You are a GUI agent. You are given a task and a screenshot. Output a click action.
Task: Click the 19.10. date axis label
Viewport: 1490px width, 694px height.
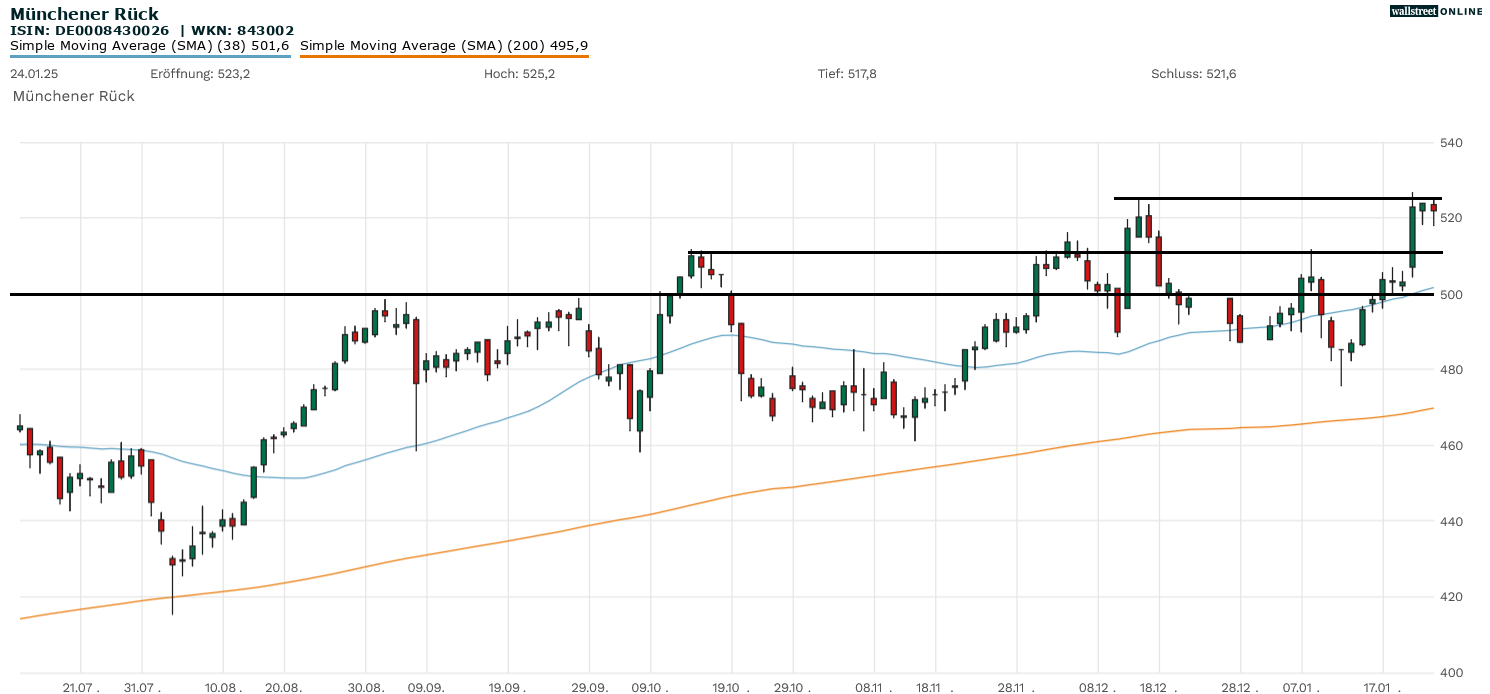coord(732,688)
